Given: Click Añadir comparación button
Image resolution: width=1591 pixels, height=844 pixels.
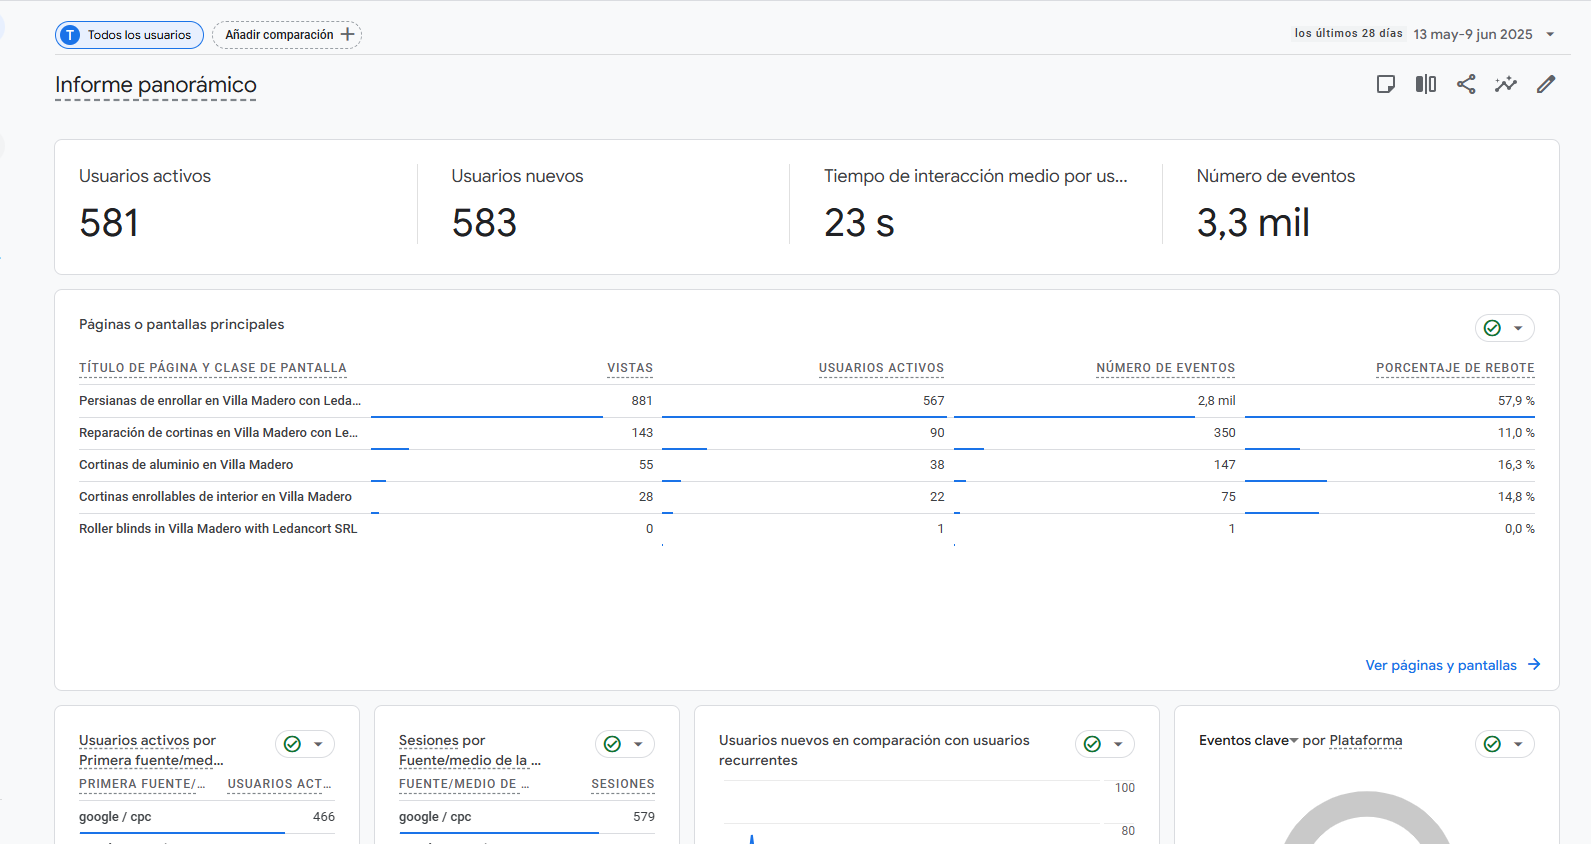Looking at the screenshot, I should point(287,35).
